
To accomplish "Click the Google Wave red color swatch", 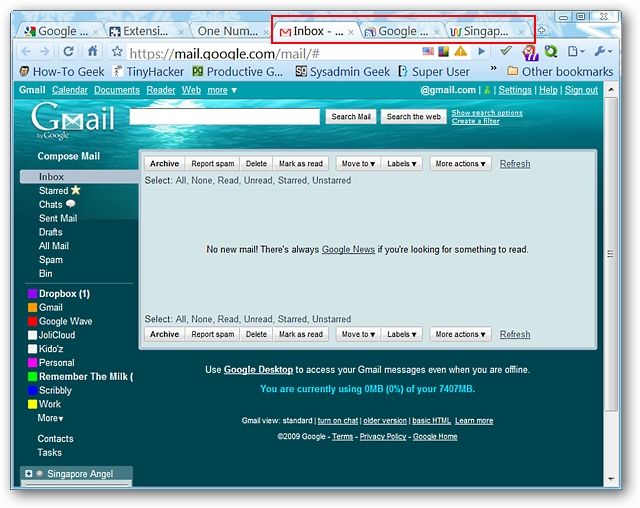I will click(x=32, y=321).
